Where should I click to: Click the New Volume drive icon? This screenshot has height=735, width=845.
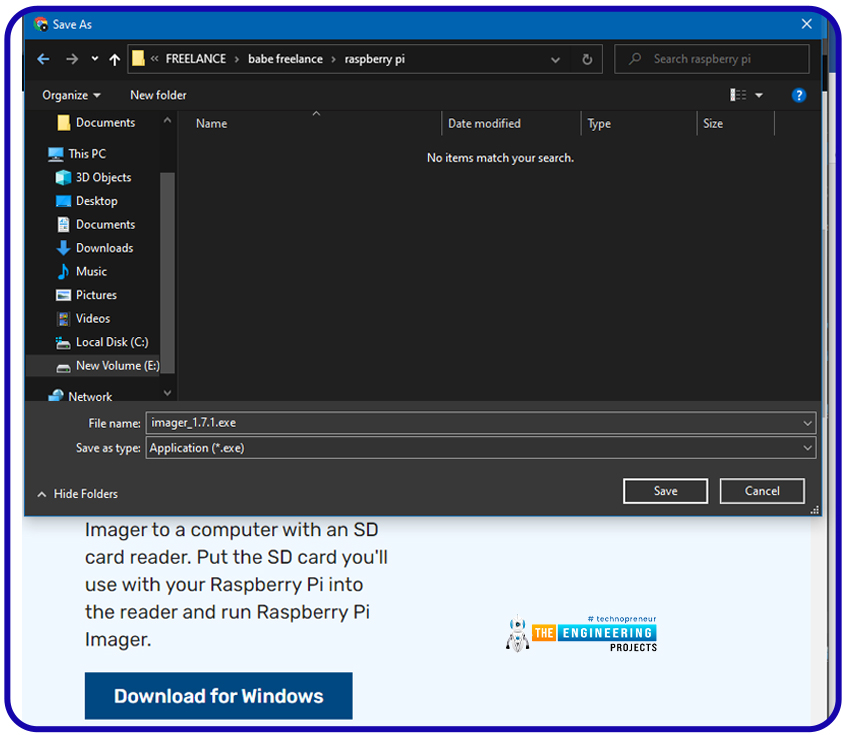[64, 368]
